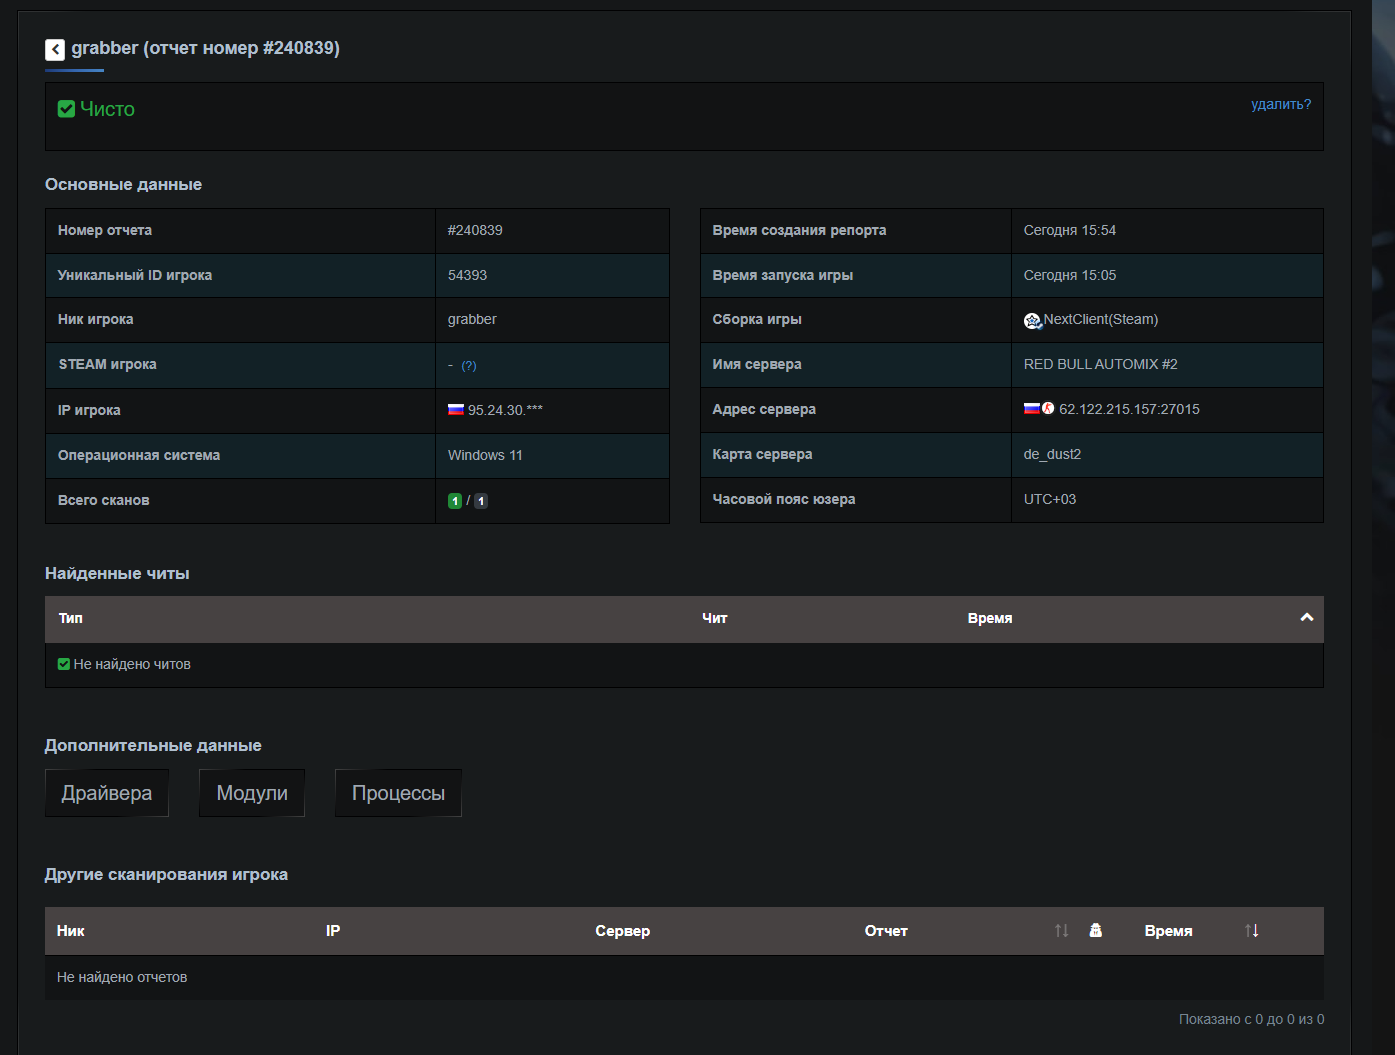Click the back arrow icon next to grabber
This screenshot has height=1055, width=1395.
[55, 49]
